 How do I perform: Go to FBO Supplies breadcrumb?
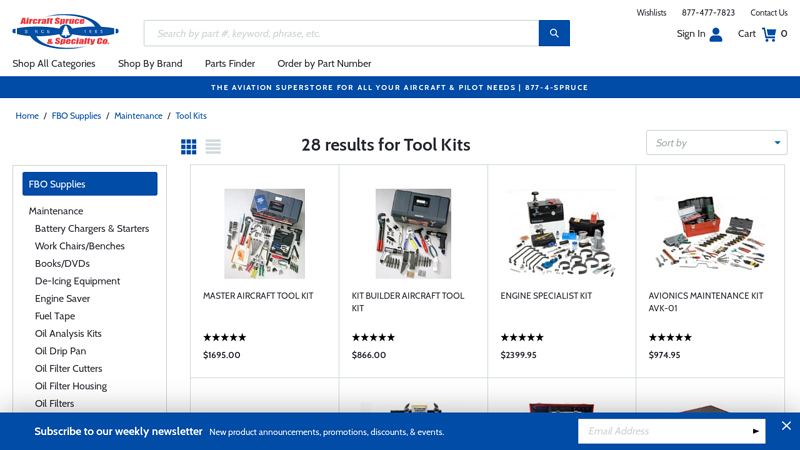[x=77, y=116]
